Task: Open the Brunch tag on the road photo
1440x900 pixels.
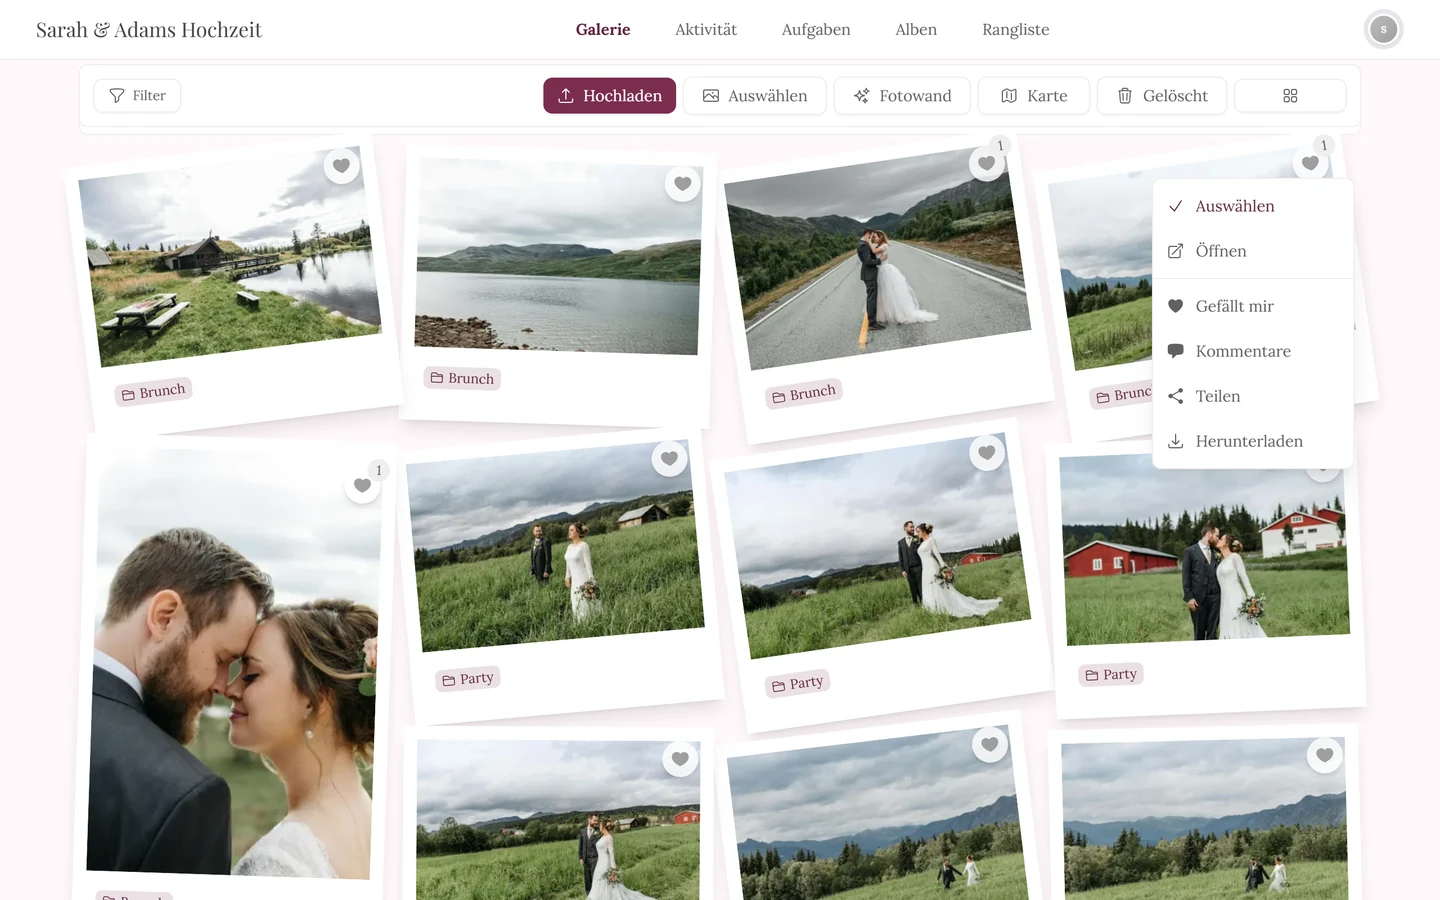Action: coord(804,394)
